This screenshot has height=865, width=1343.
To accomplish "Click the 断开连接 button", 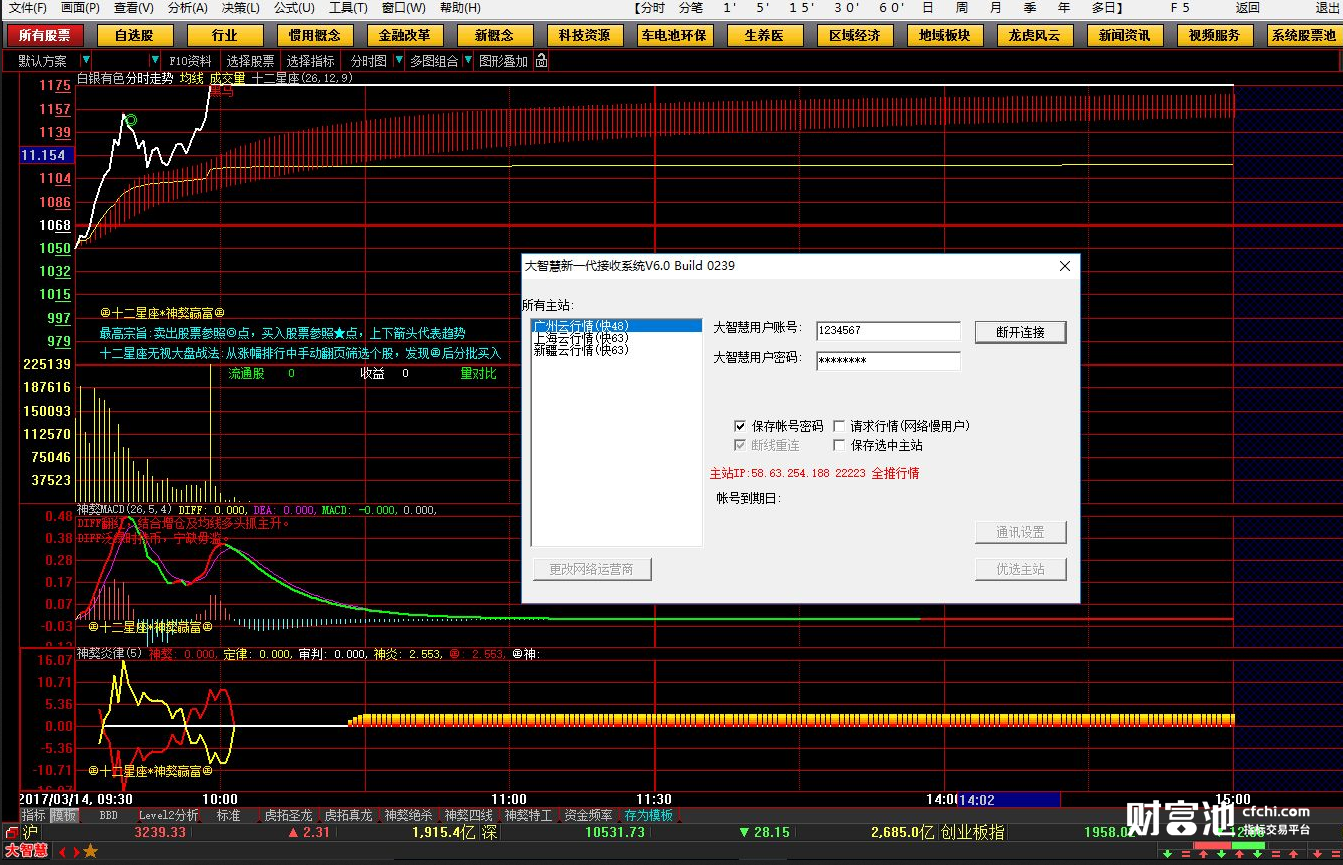I will pyautogui.click(x=1020, y=332).
